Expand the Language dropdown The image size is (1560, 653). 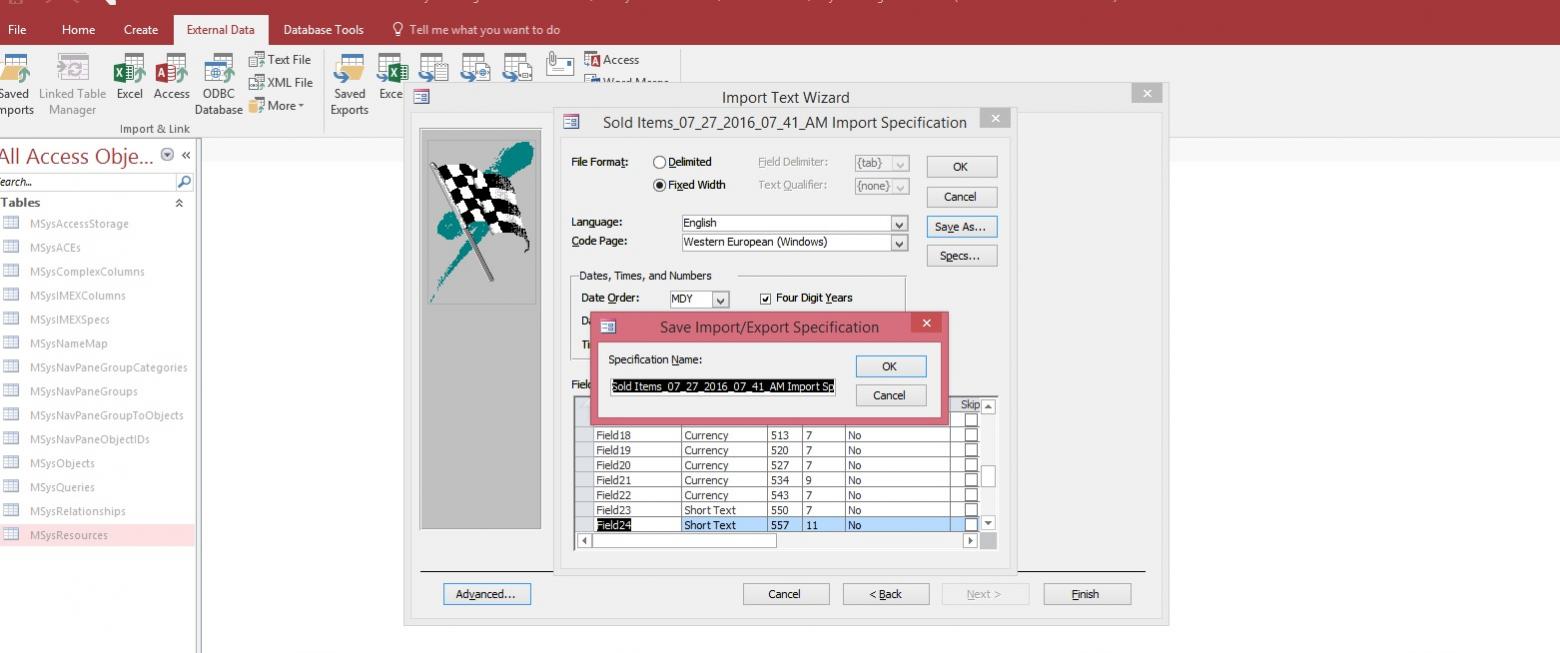pos(898,223)
